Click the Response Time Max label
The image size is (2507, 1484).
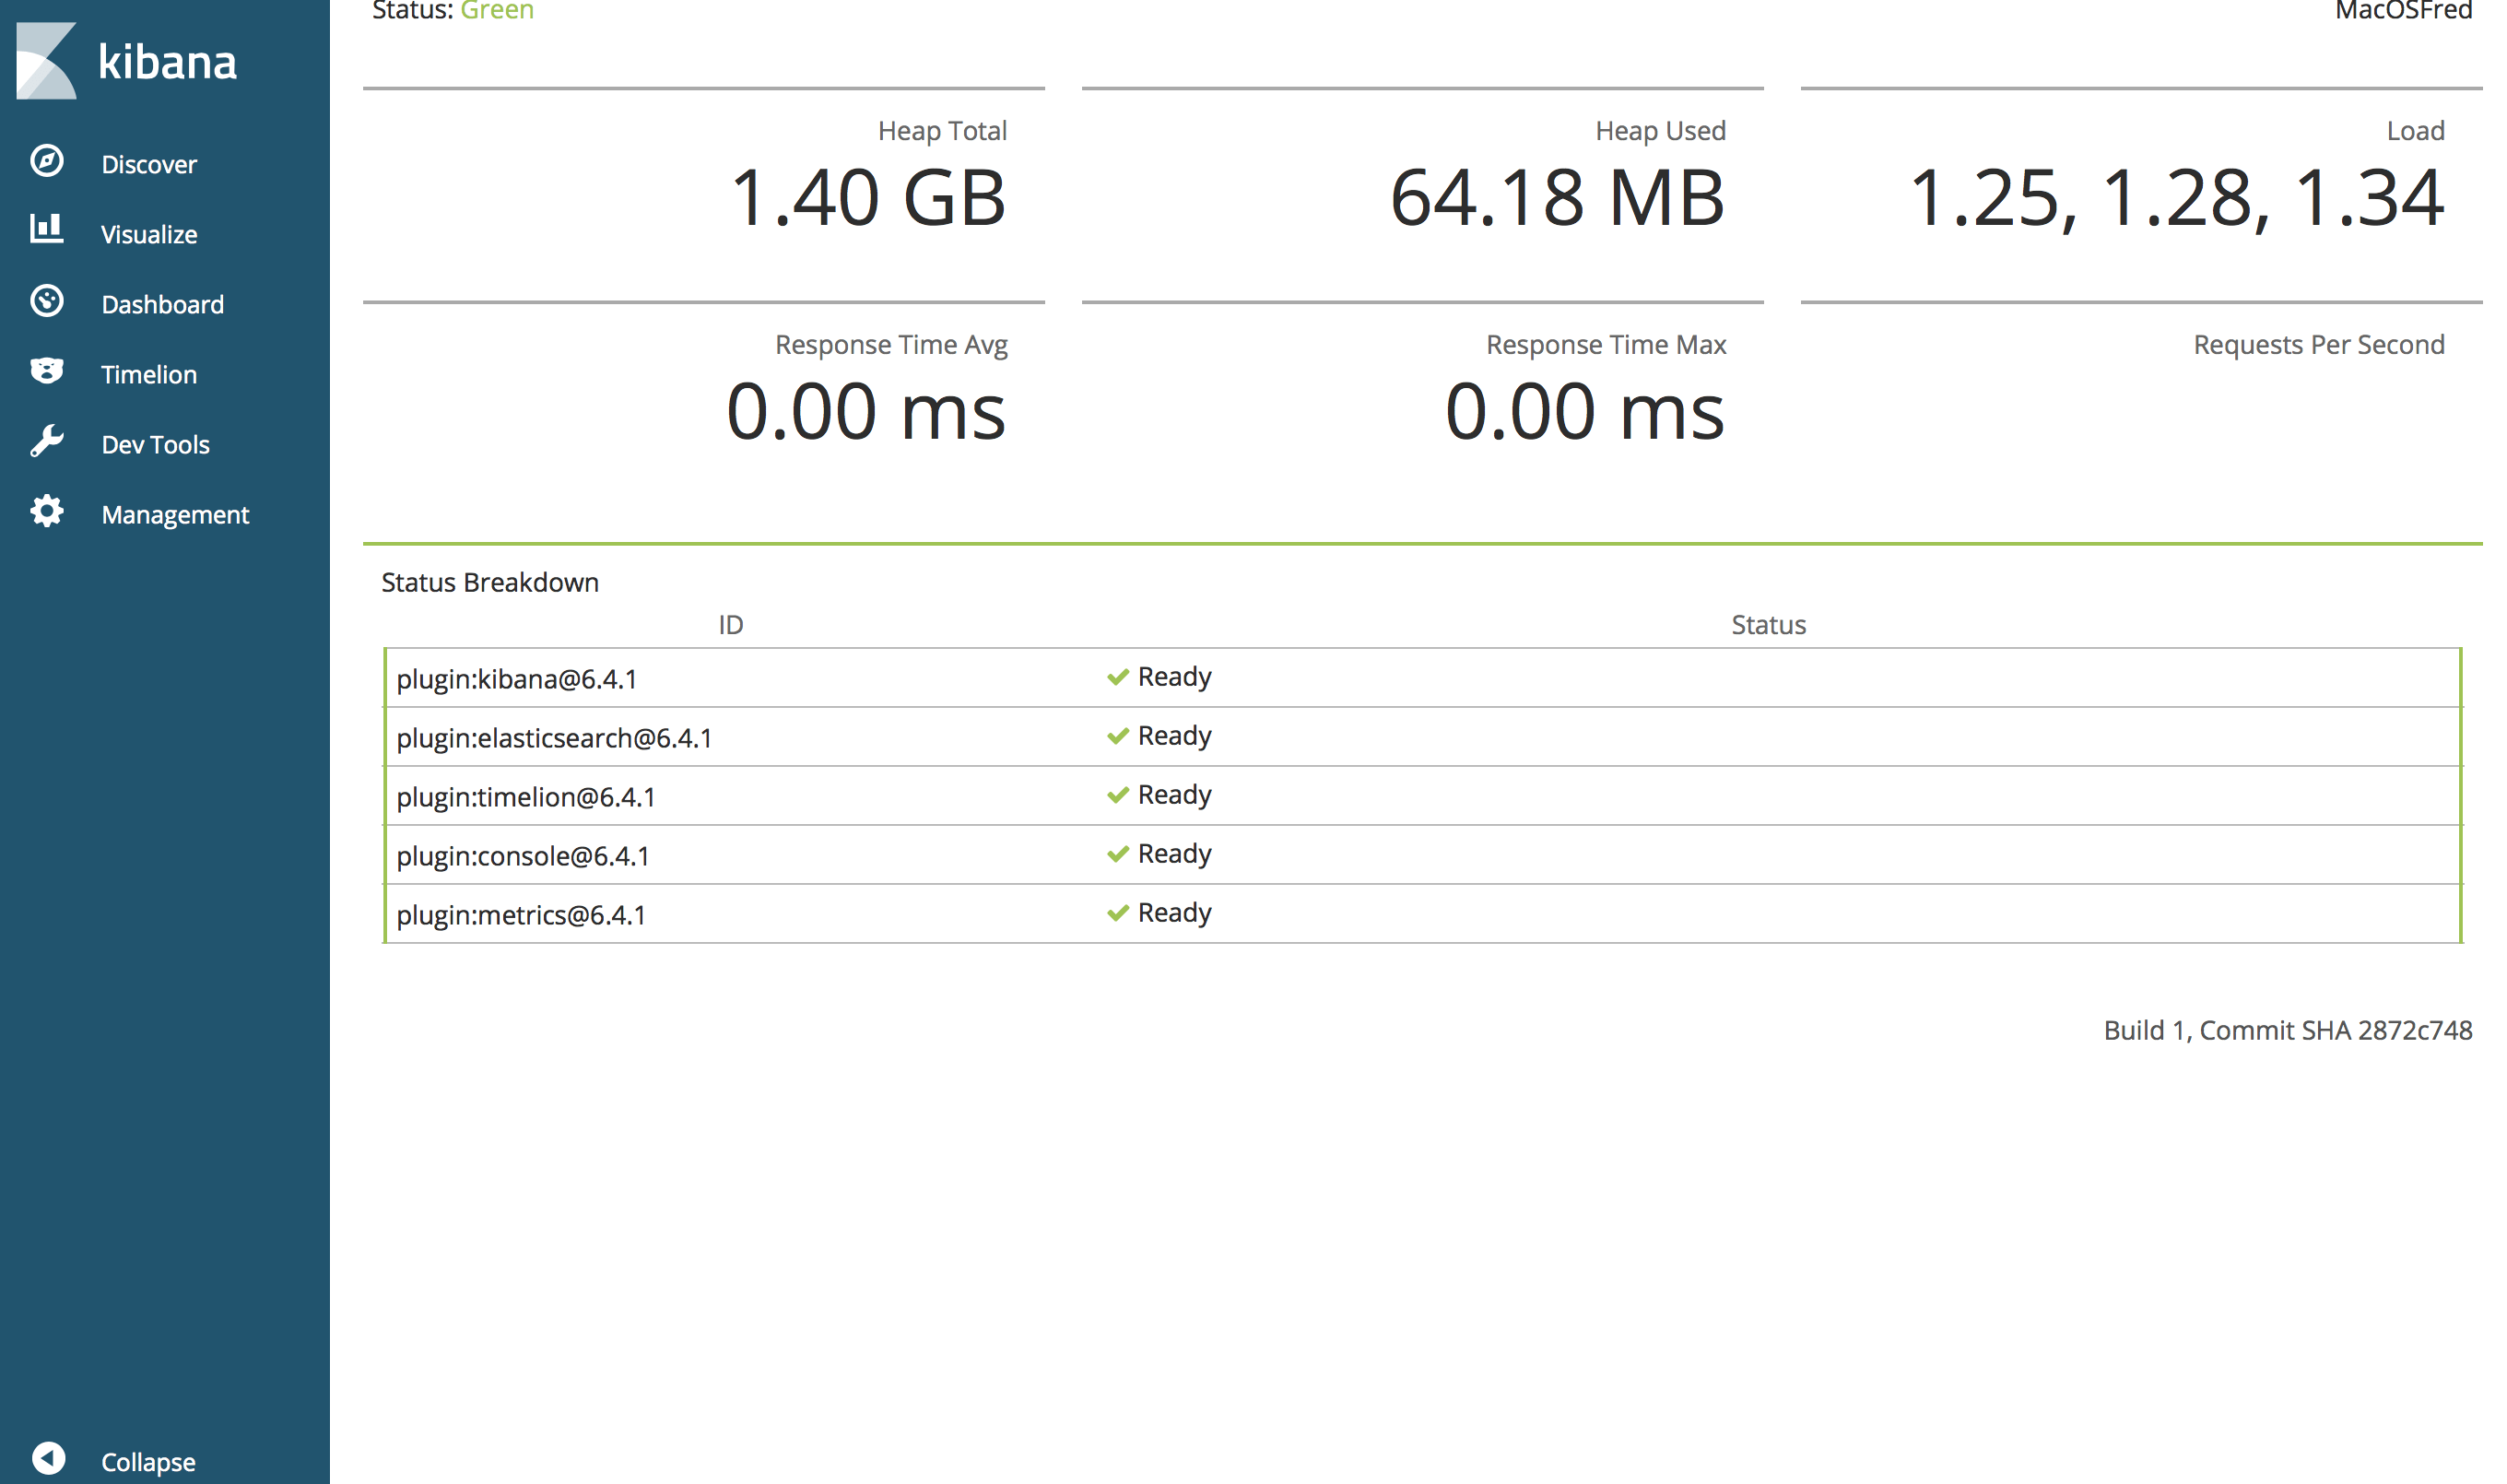coord(1606,345)
